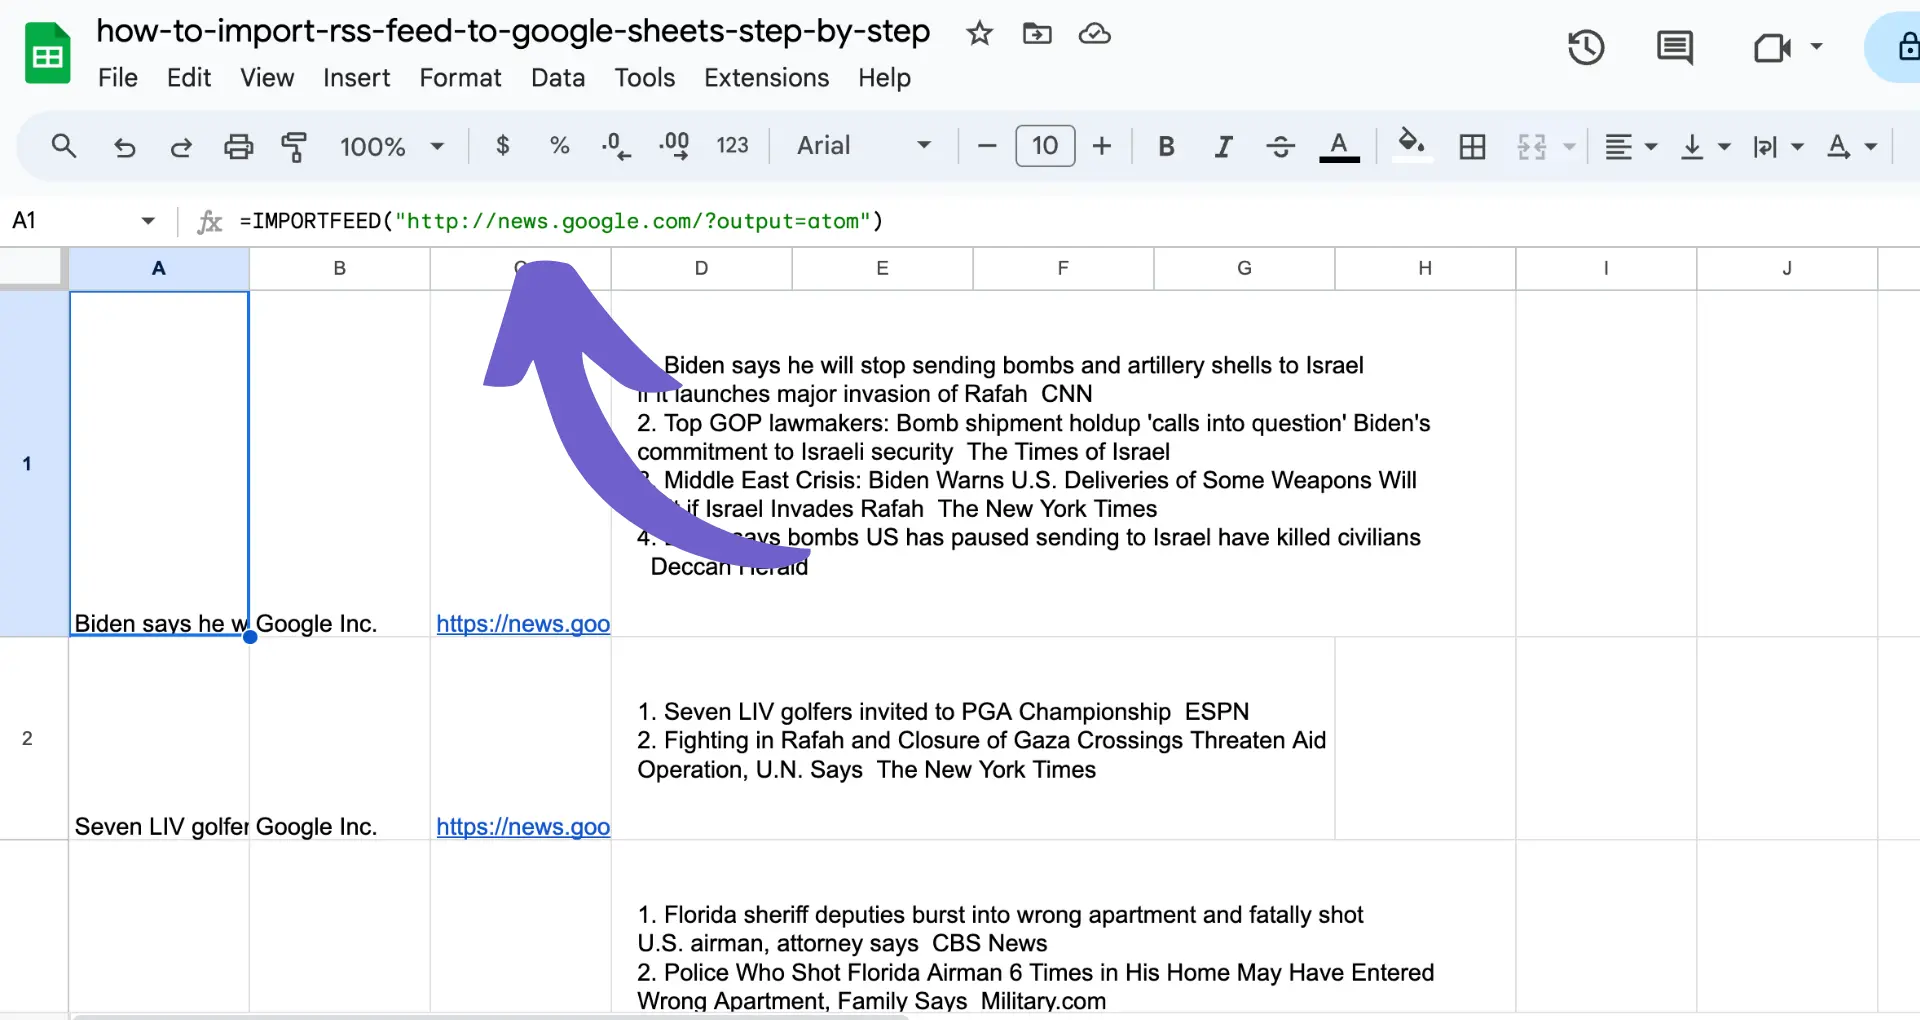Open version history clock icon
Image resolution: width=1920 pixels, height=1020 pixels.
click(x=1586, y=47)
